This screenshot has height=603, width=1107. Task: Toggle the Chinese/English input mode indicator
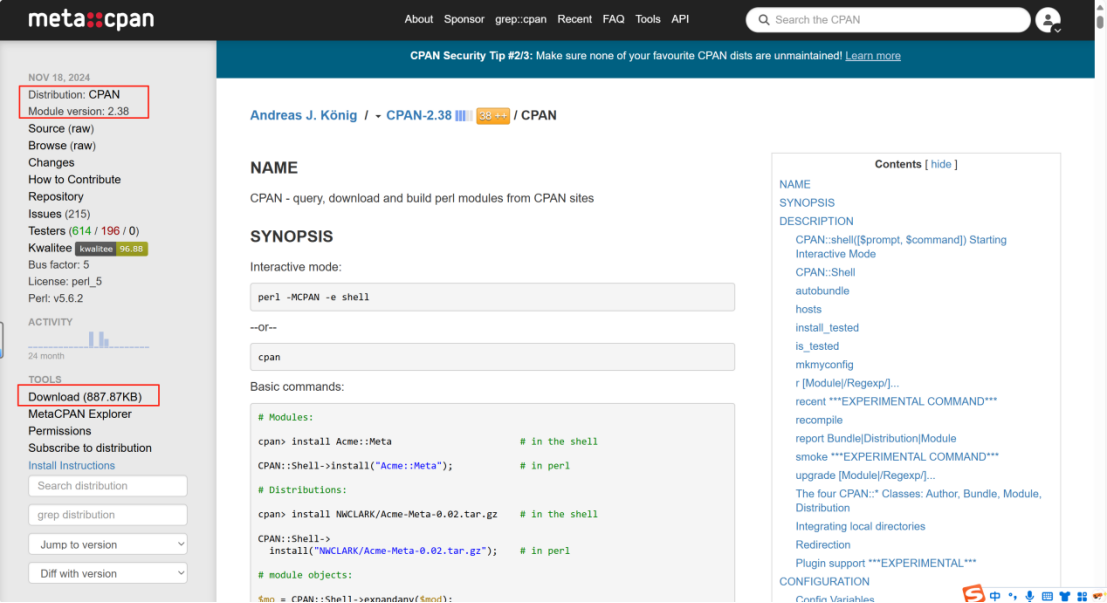pyautogui.click(x=995, y=596)
